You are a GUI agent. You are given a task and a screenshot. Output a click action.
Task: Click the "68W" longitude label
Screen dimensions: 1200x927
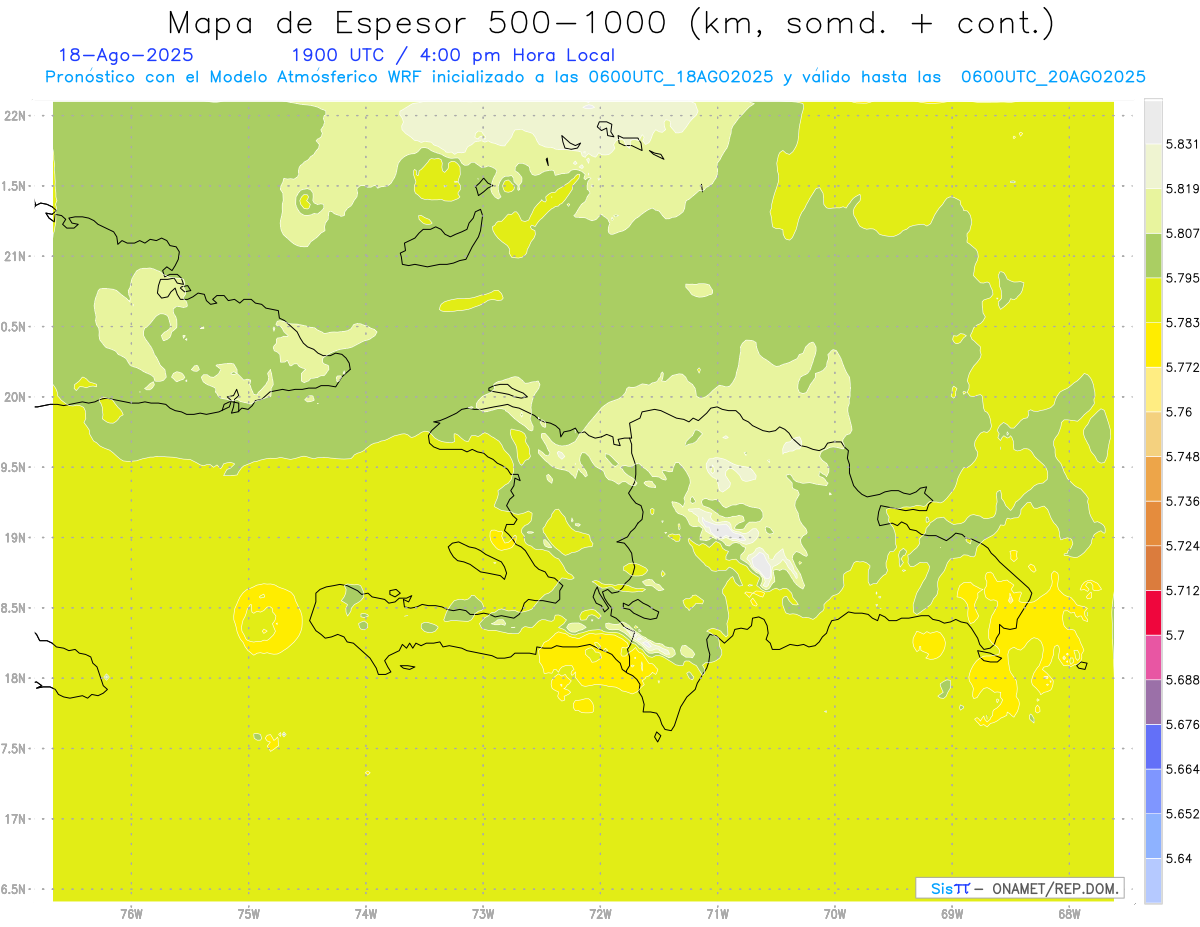tap(1069, 914)
